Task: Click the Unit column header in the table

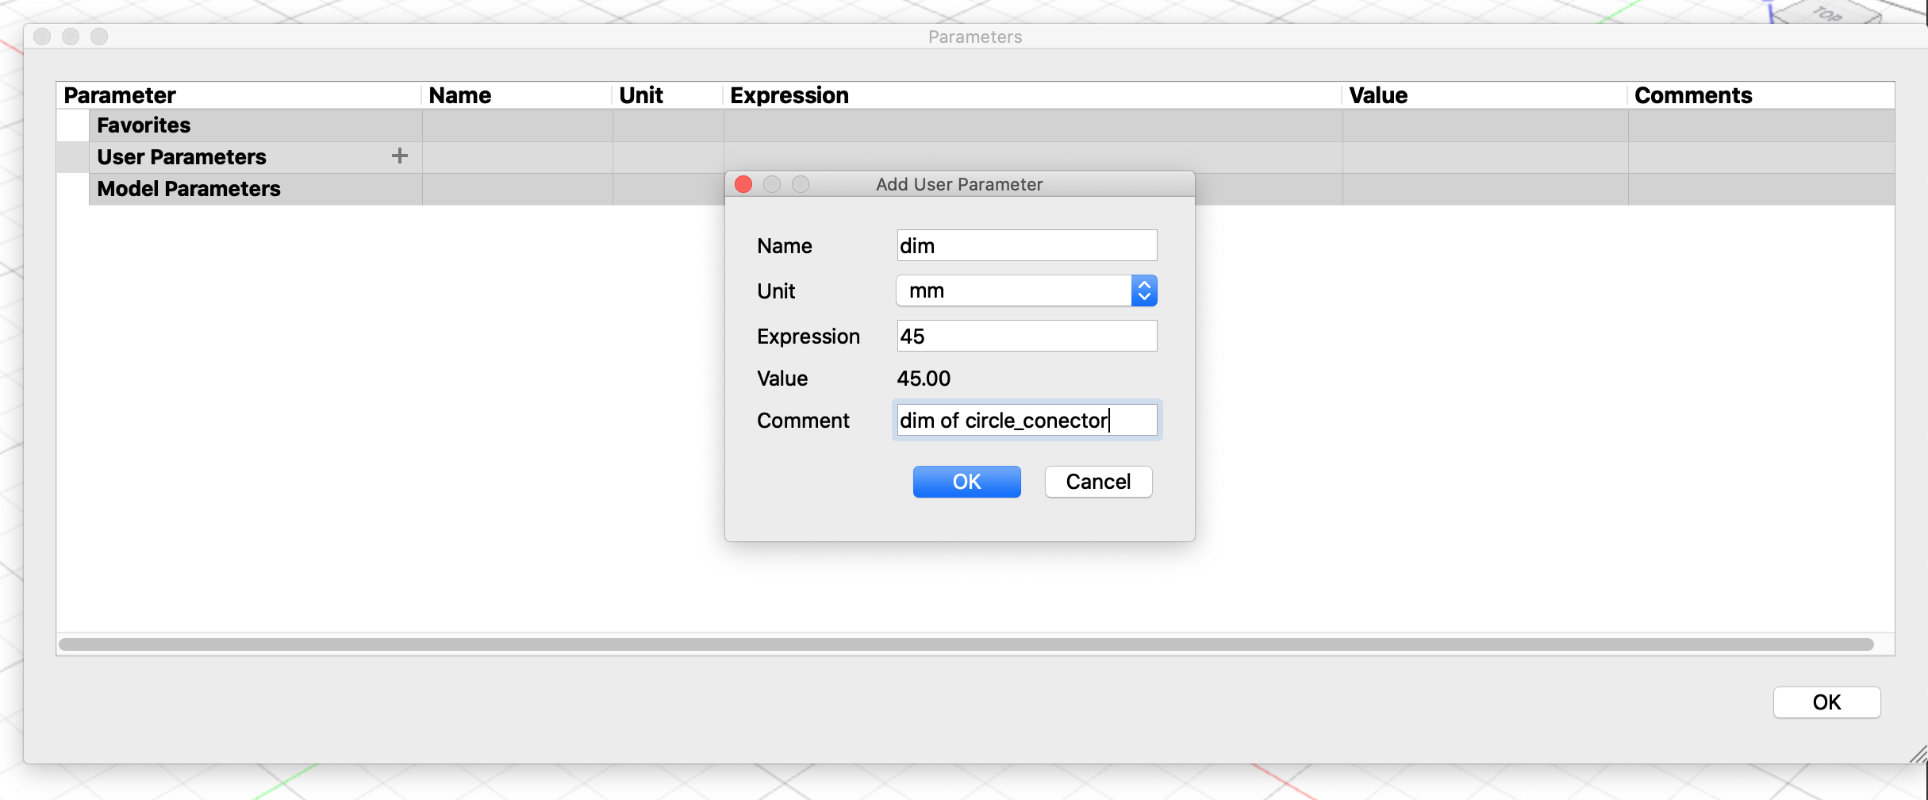Action: pos(668,95)
